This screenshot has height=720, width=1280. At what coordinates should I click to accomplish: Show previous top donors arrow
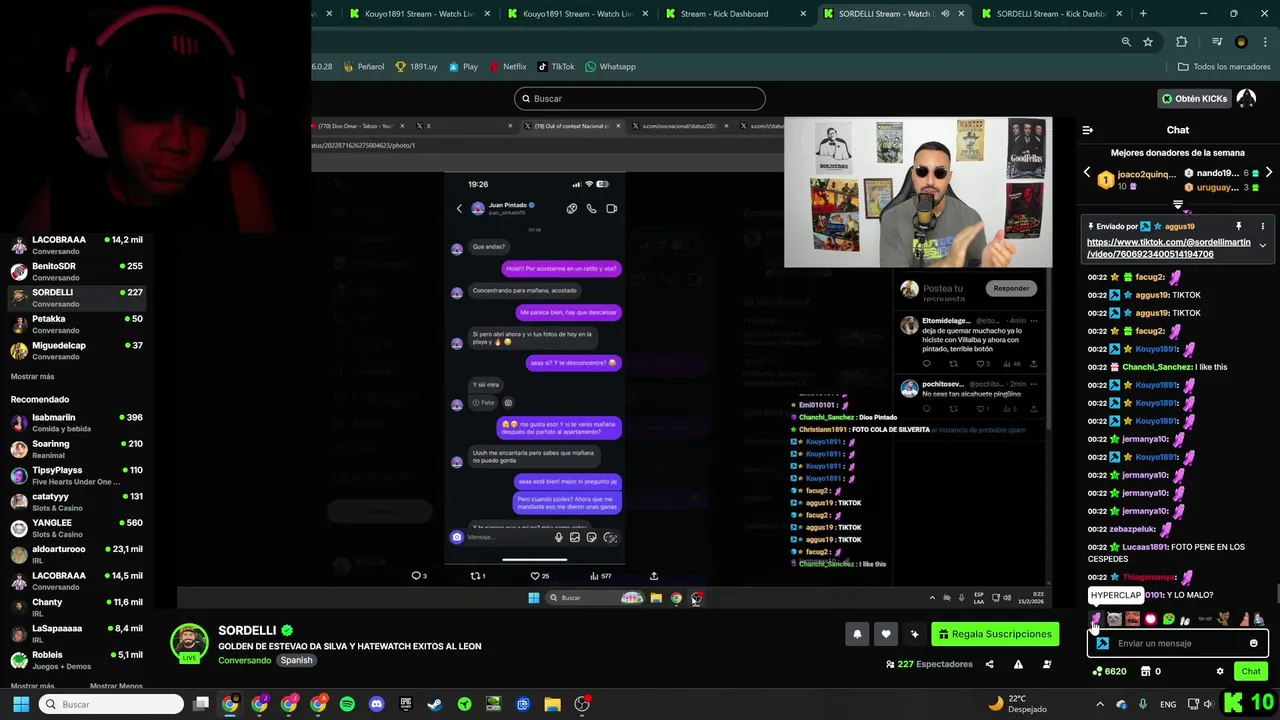(1088, 173)
